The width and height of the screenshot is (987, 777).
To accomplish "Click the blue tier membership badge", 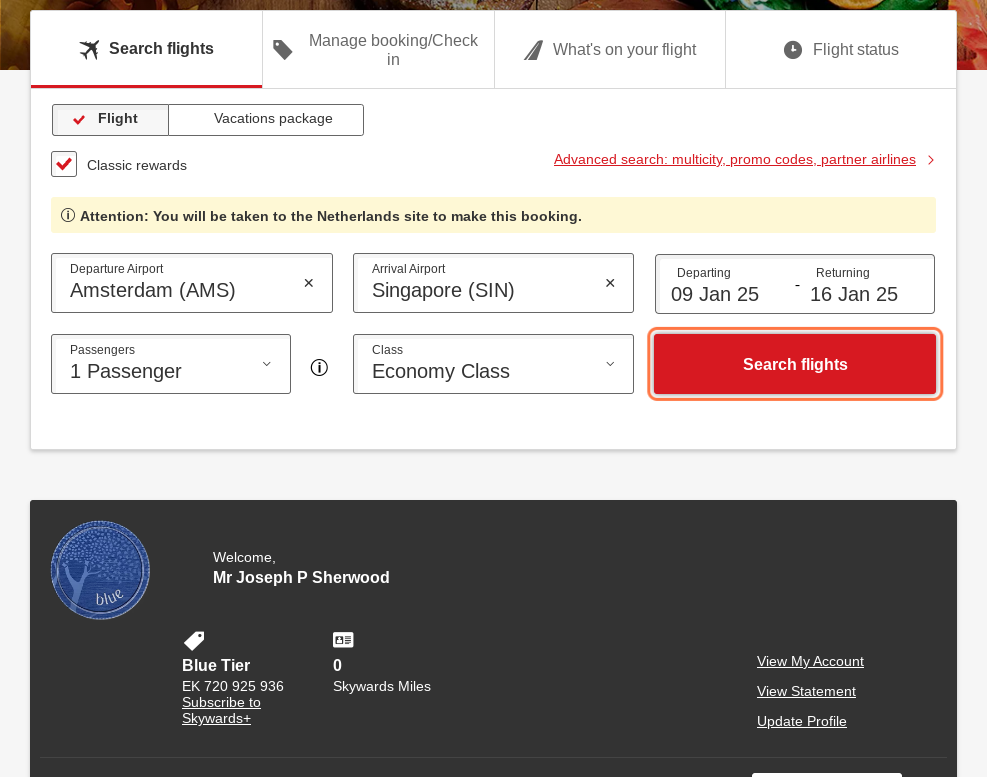I will 100,570.
